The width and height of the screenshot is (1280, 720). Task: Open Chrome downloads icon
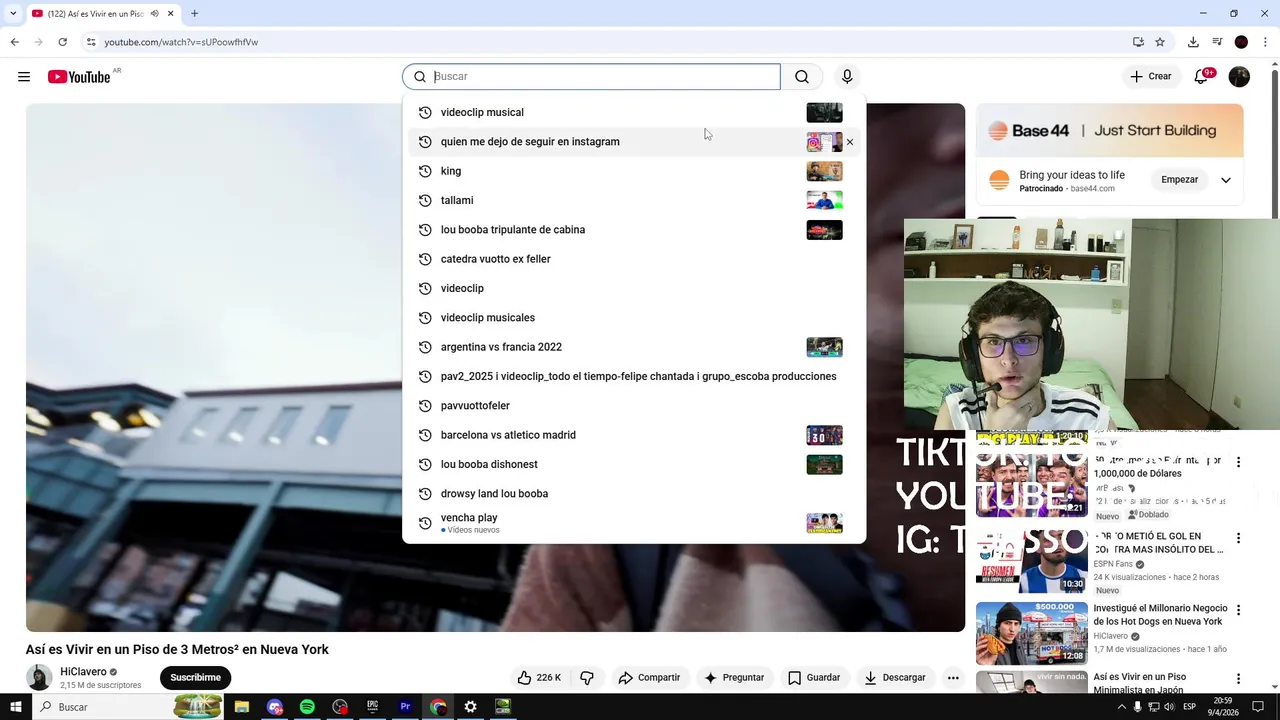(x=1193, y=42)
